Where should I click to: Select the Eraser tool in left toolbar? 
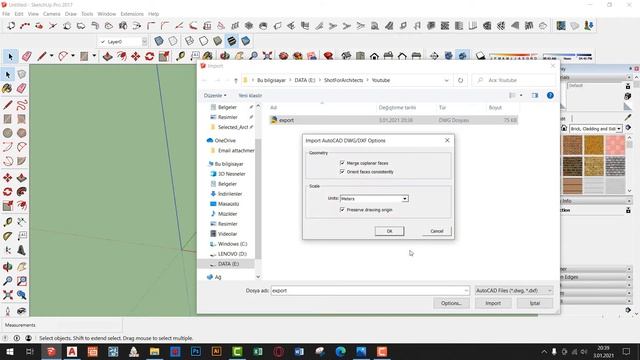tap(22, 89)
